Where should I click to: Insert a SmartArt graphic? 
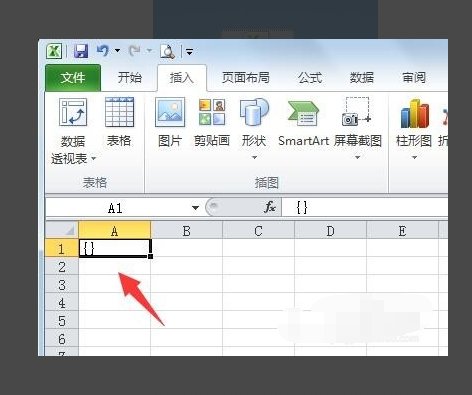303,122
